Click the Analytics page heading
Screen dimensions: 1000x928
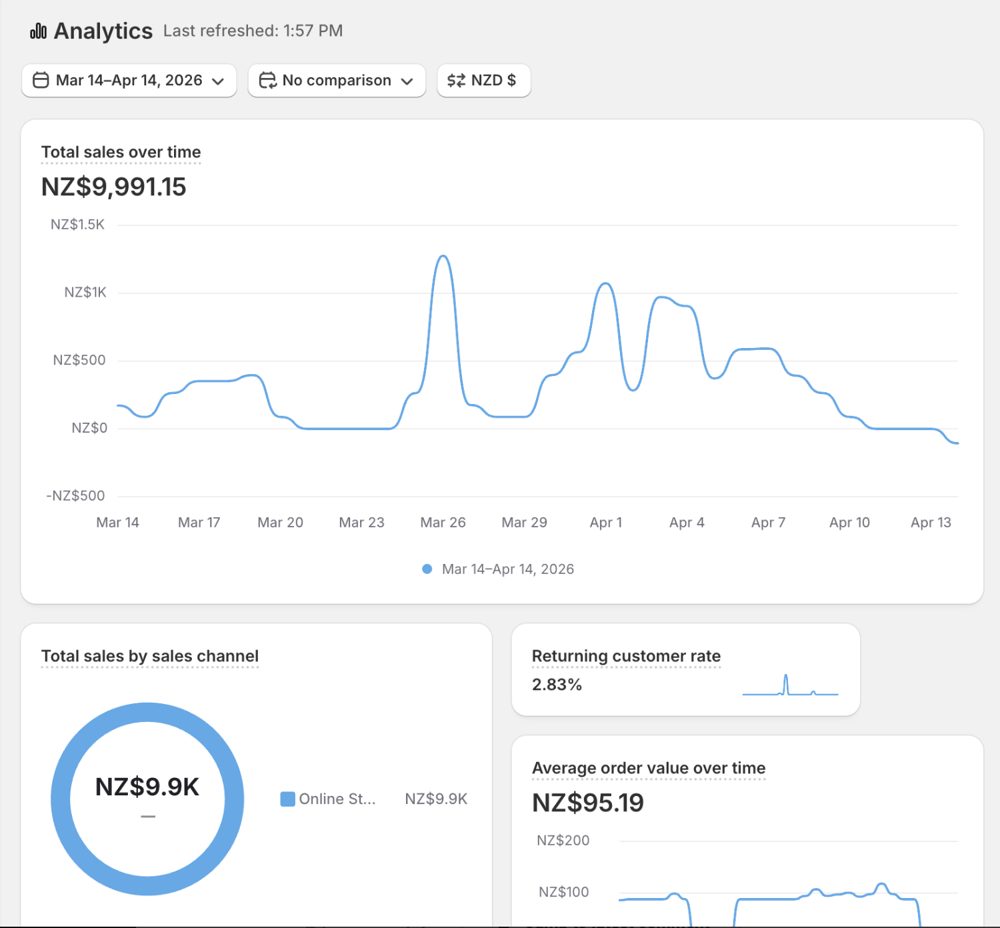click(103, 31)
